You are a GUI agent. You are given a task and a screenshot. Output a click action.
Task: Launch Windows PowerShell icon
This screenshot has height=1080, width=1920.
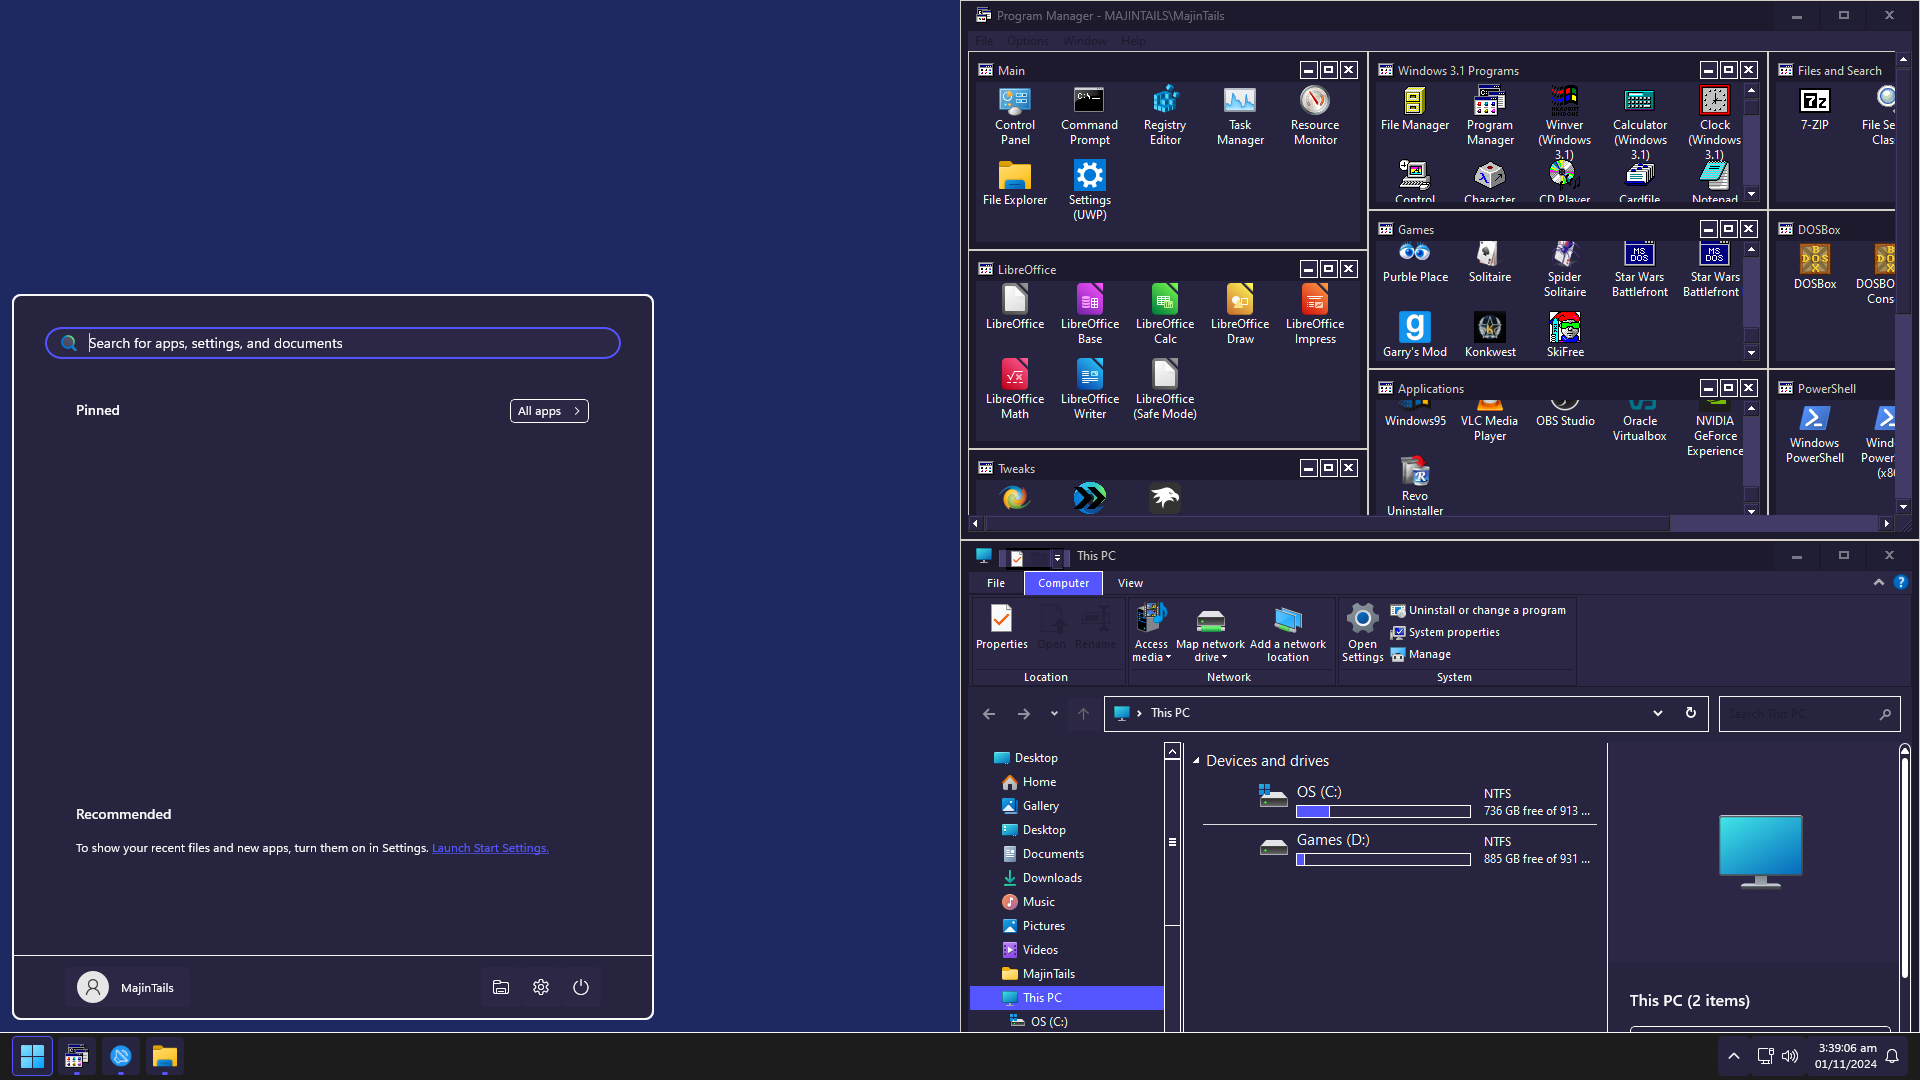click(x=1814, y=434)
